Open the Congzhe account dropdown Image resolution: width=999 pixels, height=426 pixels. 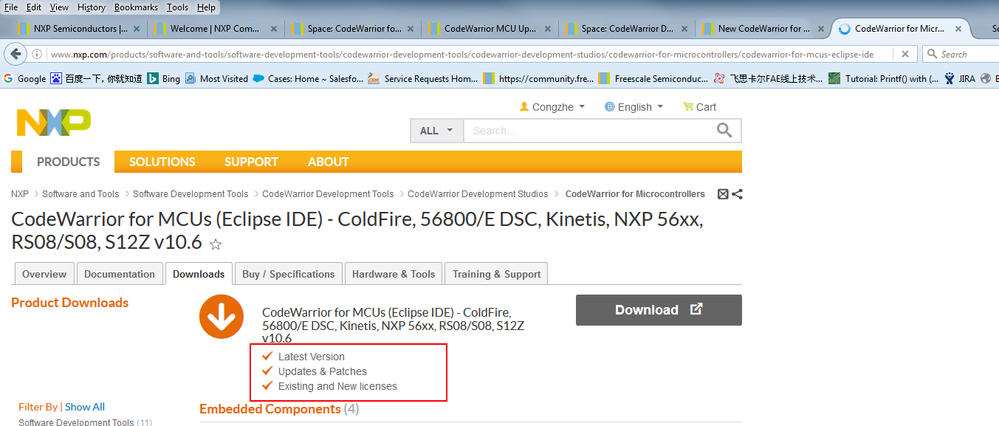552,107
